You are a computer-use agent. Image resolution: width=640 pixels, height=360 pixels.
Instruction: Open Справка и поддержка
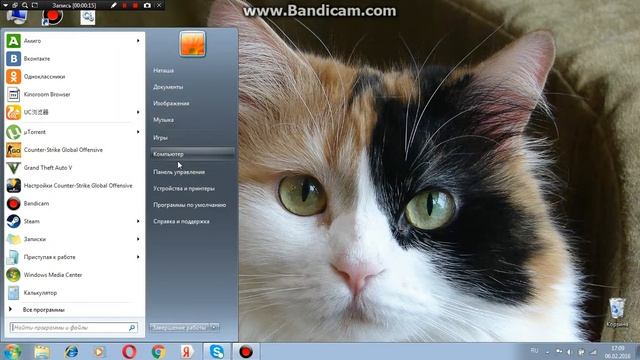[x=181, y=222]
